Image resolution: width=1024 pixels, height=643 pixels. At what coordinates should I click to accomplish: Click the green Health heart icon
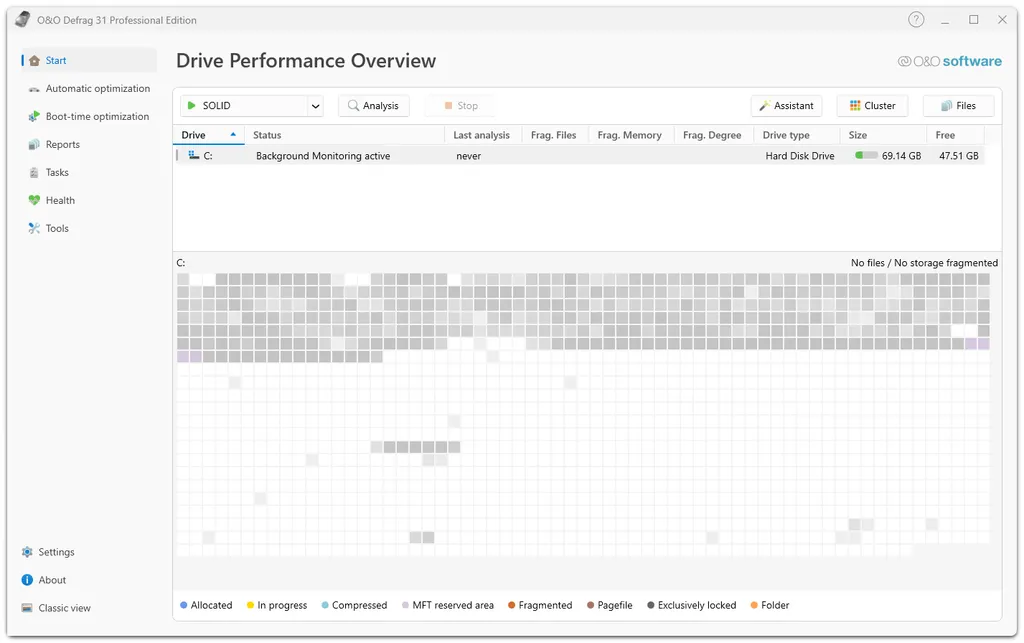(34, 200)
